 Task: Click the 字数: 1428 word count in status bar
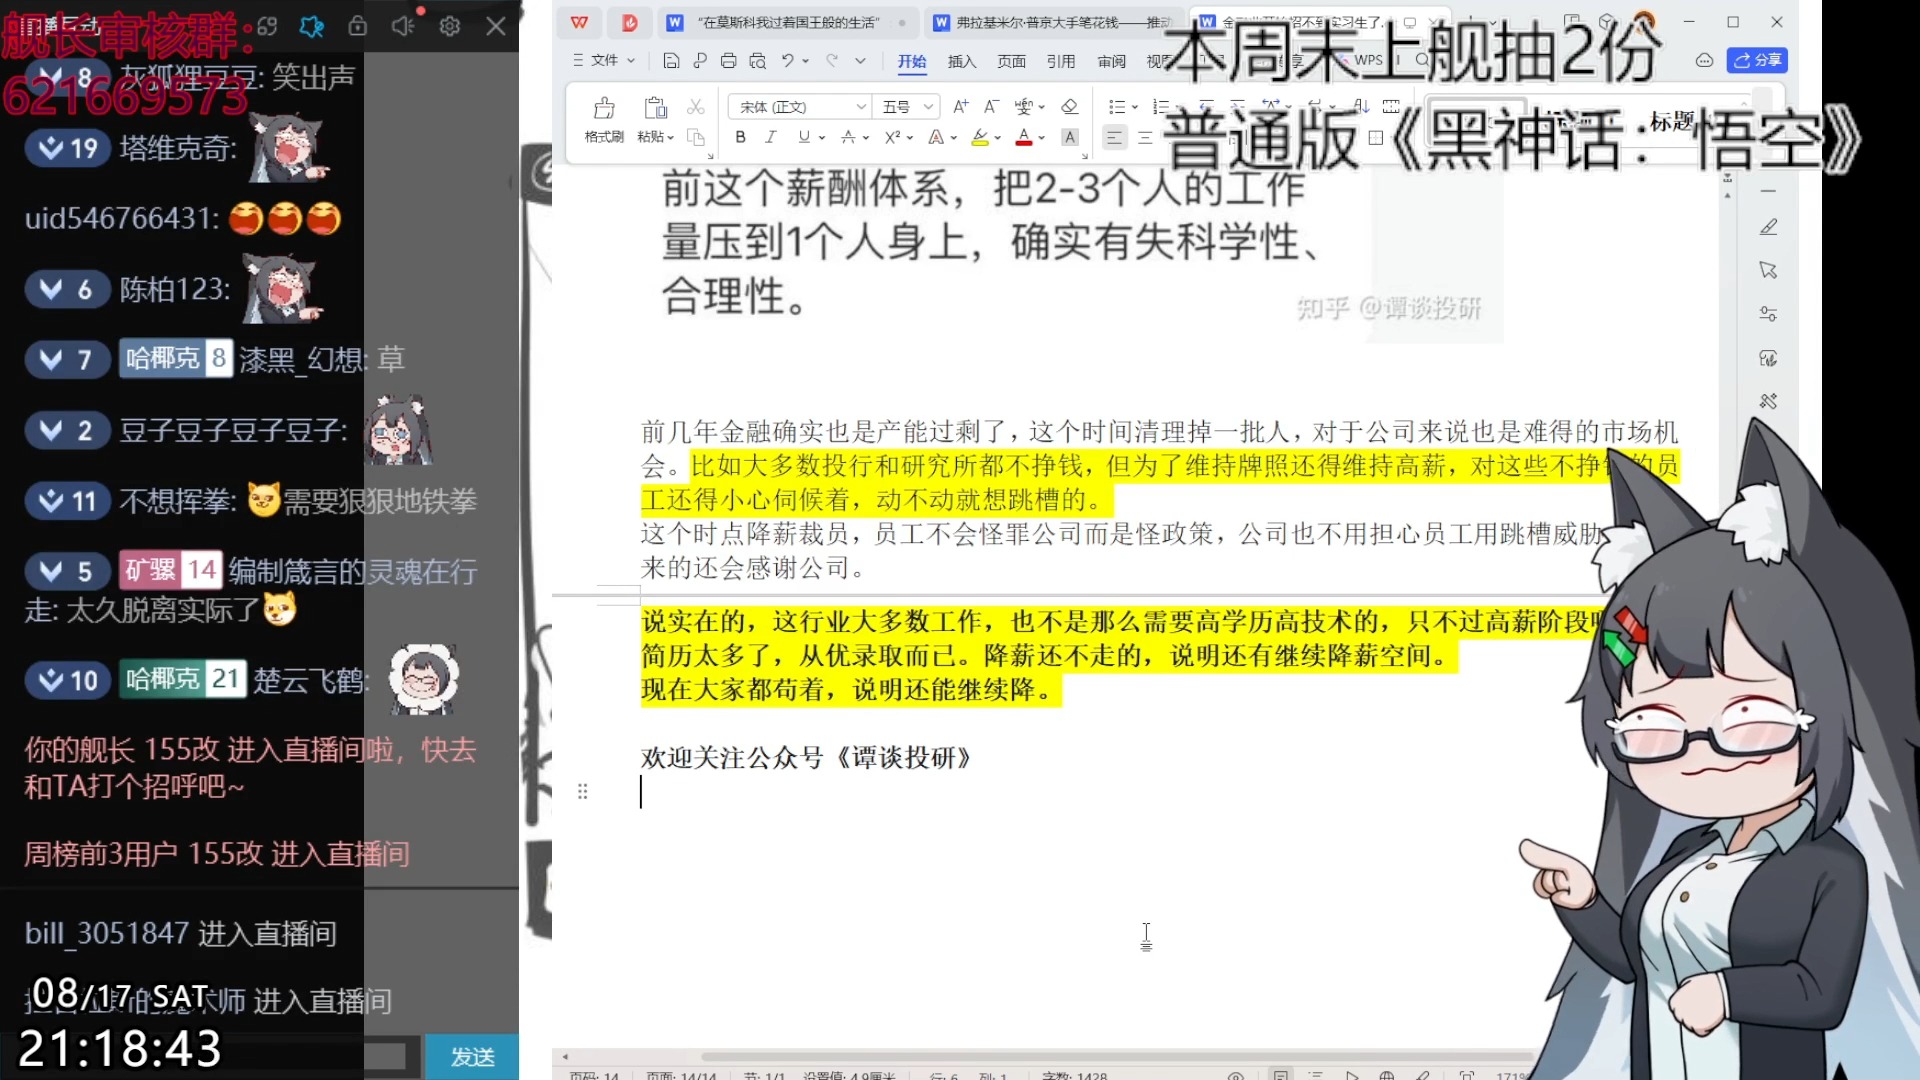click(x=1074, y=1075)
